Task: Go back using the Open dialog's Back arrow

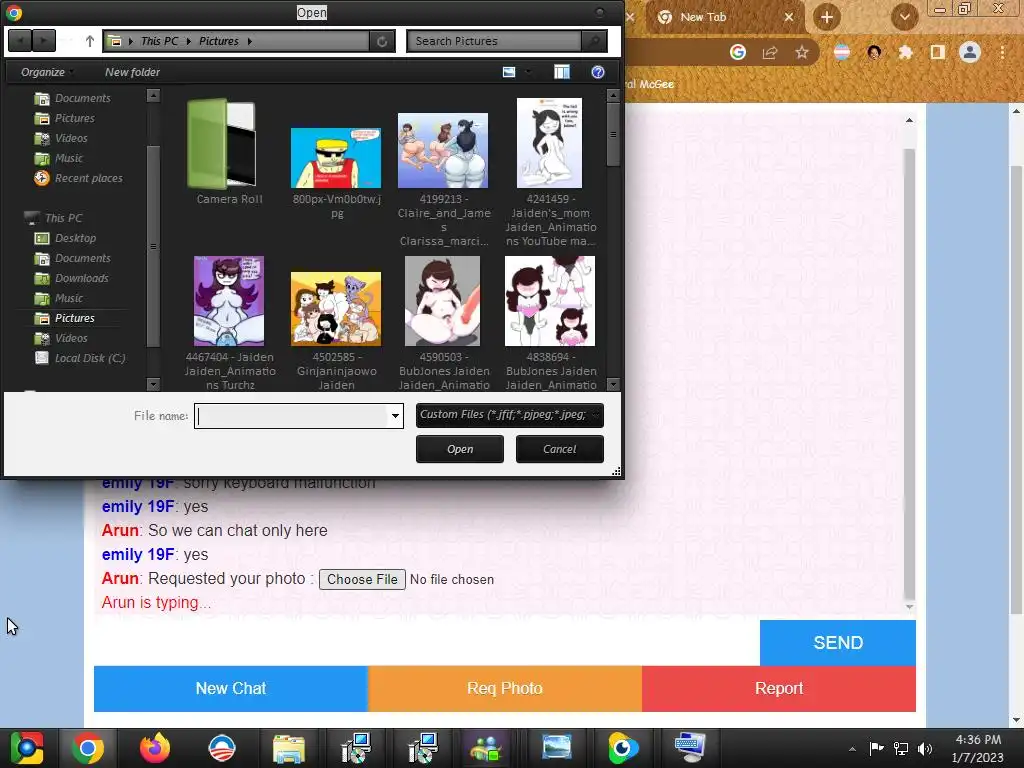Action: (x=20, y=41)
